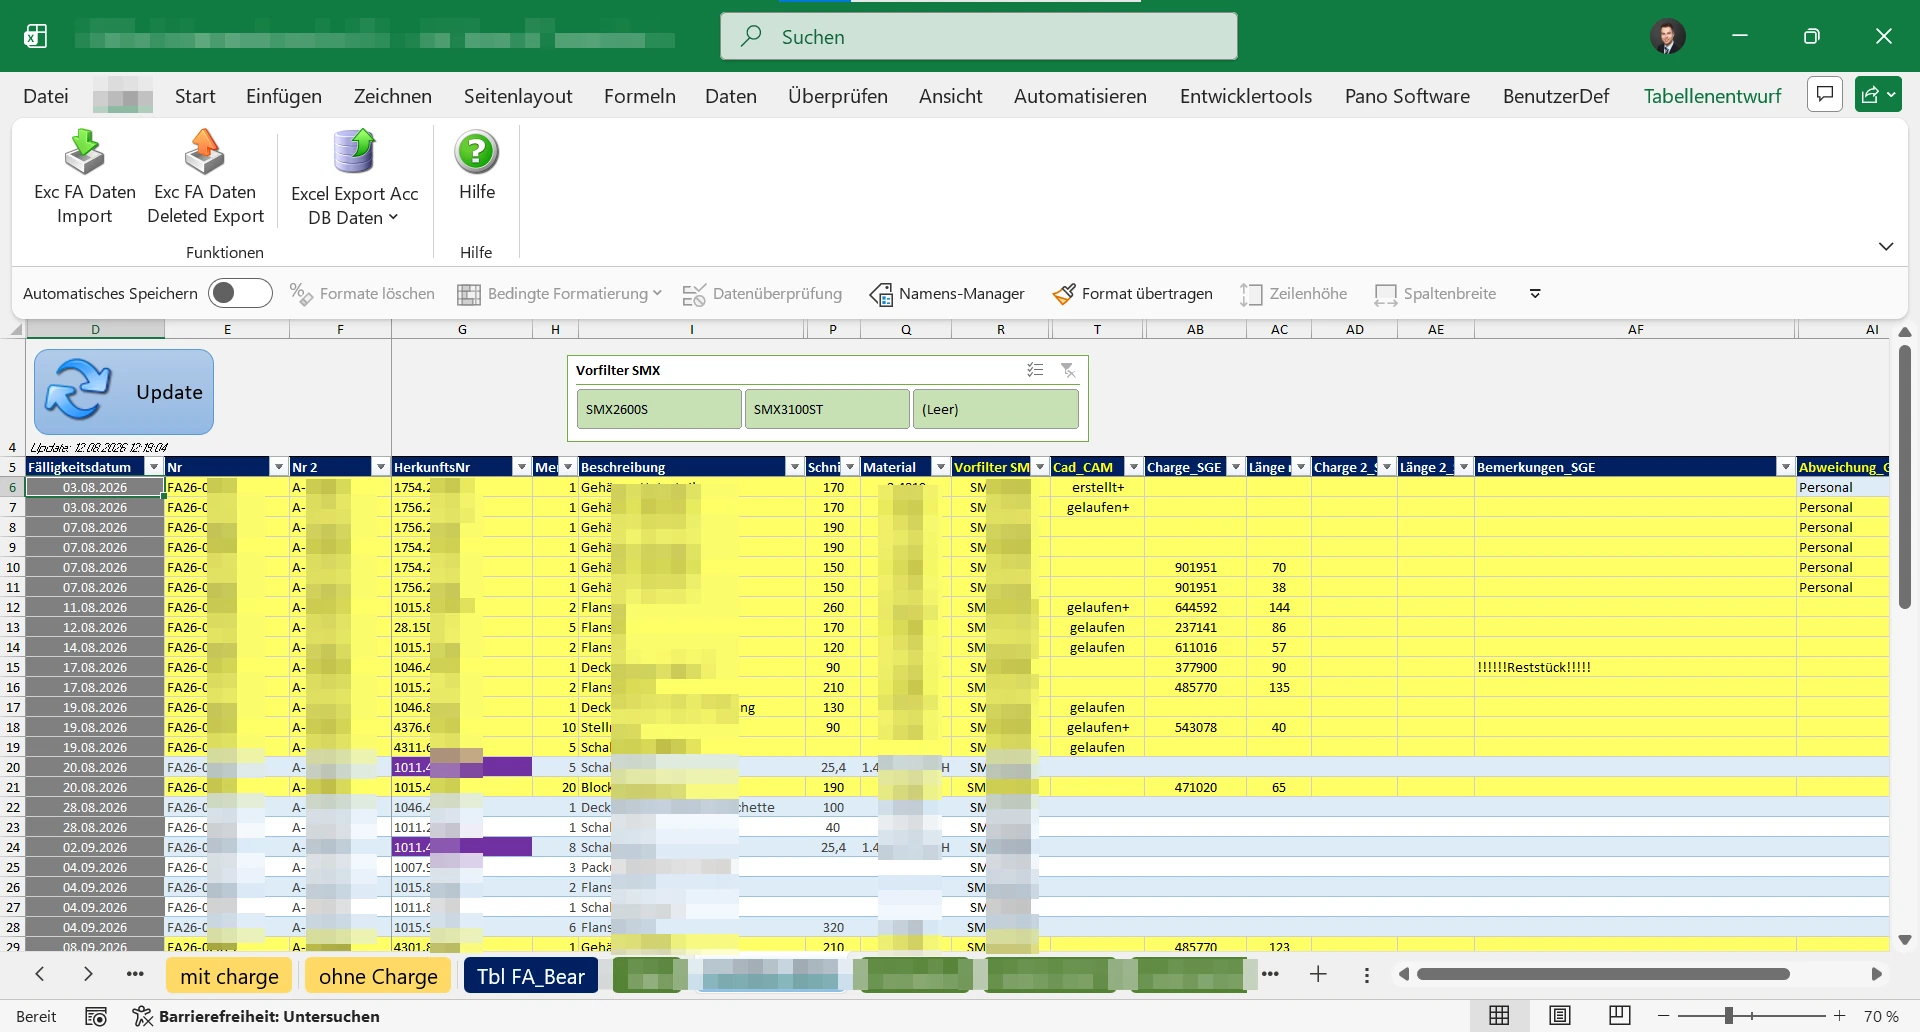Viewport: 1920px width, 1032px height.
Task: Go to next sheet arrow
Action: click(x=88, y=974)
